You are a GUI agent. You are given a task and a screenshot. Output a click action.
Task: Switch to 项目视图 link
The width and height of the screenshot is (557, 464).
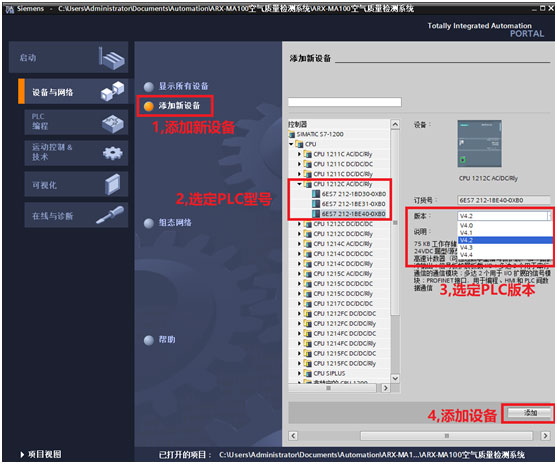(x=41, y=454)
